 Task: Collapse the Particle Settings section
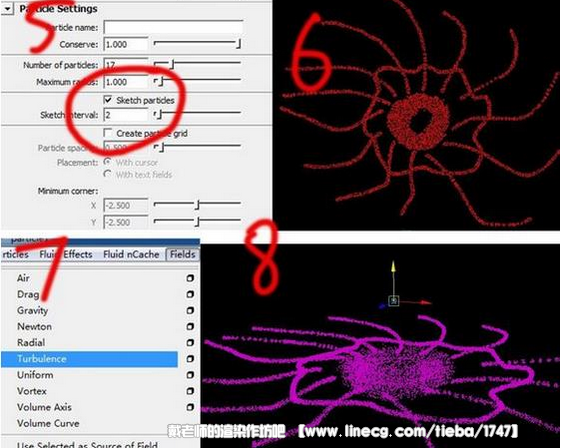point(7,8)
